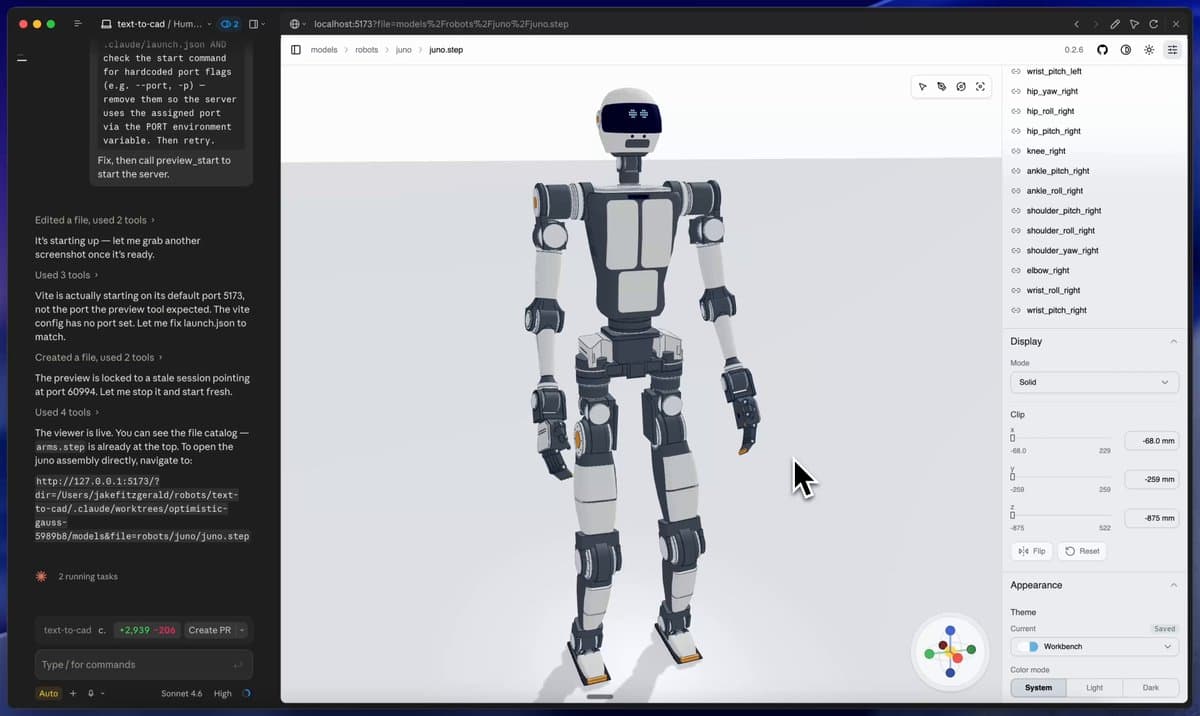Click the contrast circle icon beside GitHub
This screenshot has height=716, width=1200.
1126,50
